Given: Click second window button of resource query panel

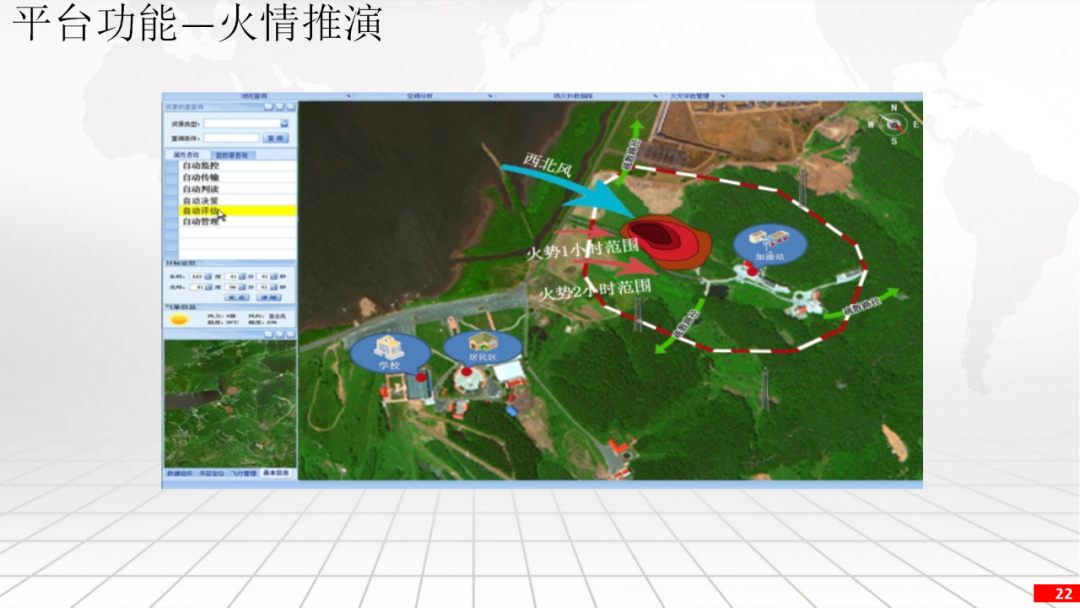Looking at the screenshot, I should point(280,107).
